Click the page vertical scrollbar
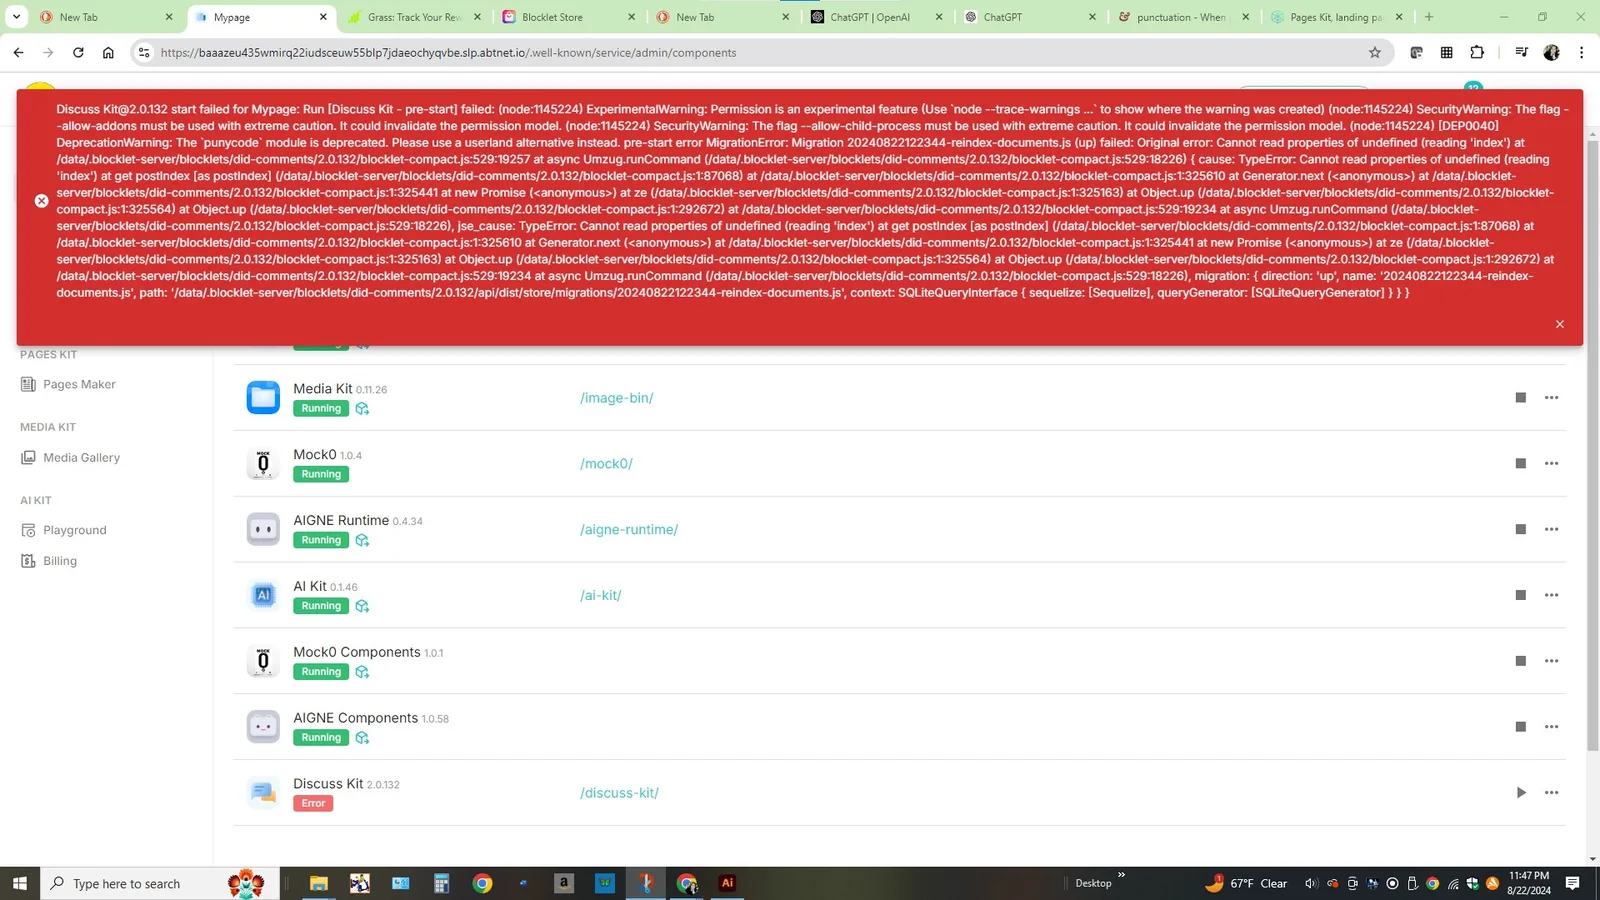 (x=1593, y=445)
